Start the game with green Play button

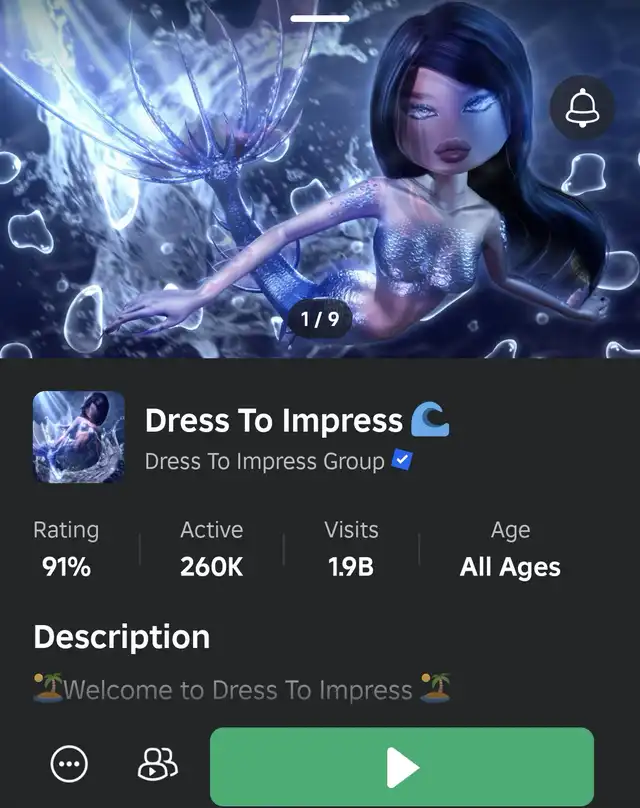tap(402, 767)
